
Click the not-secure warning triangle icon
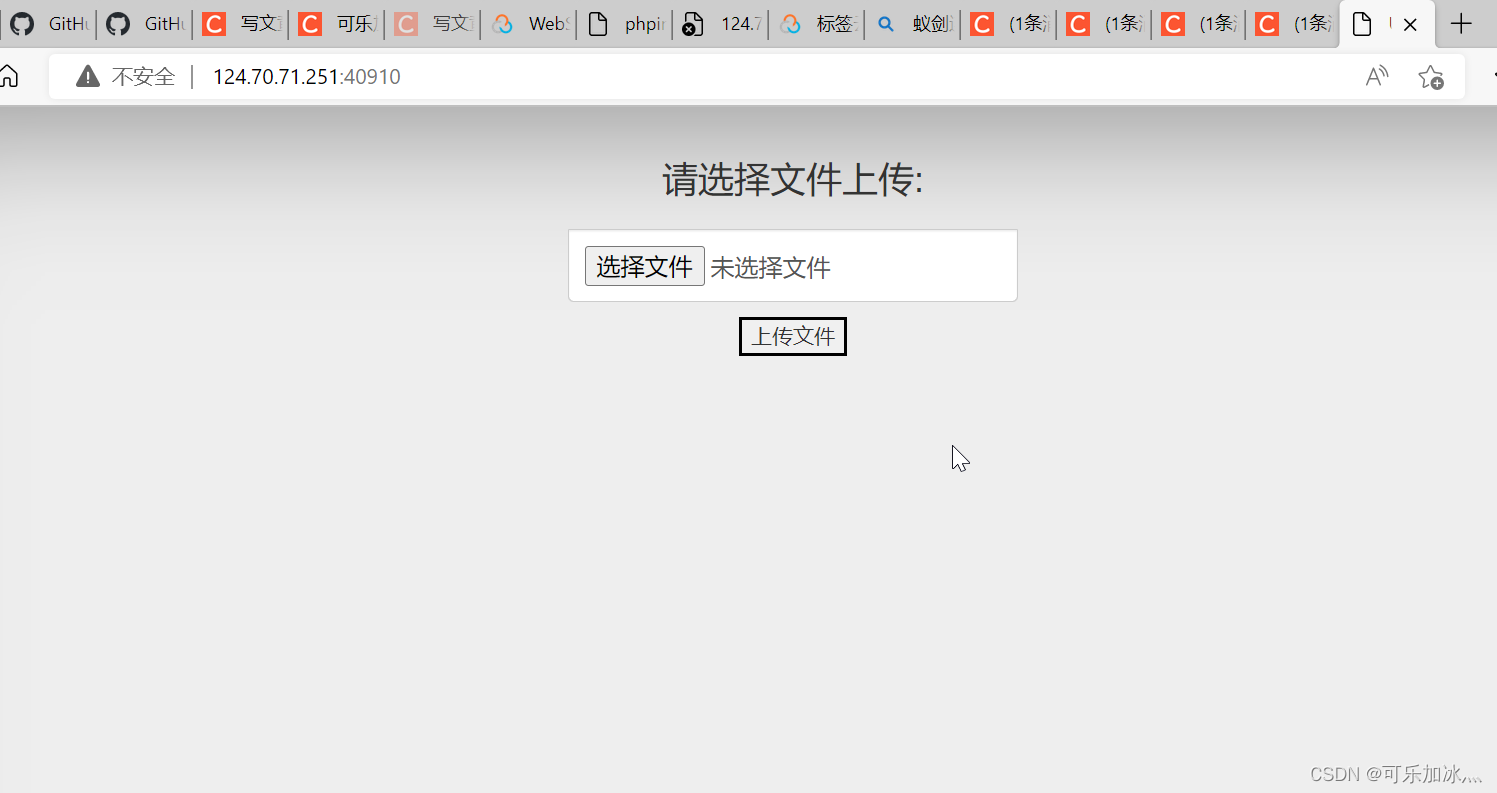(x=88, y=76)
